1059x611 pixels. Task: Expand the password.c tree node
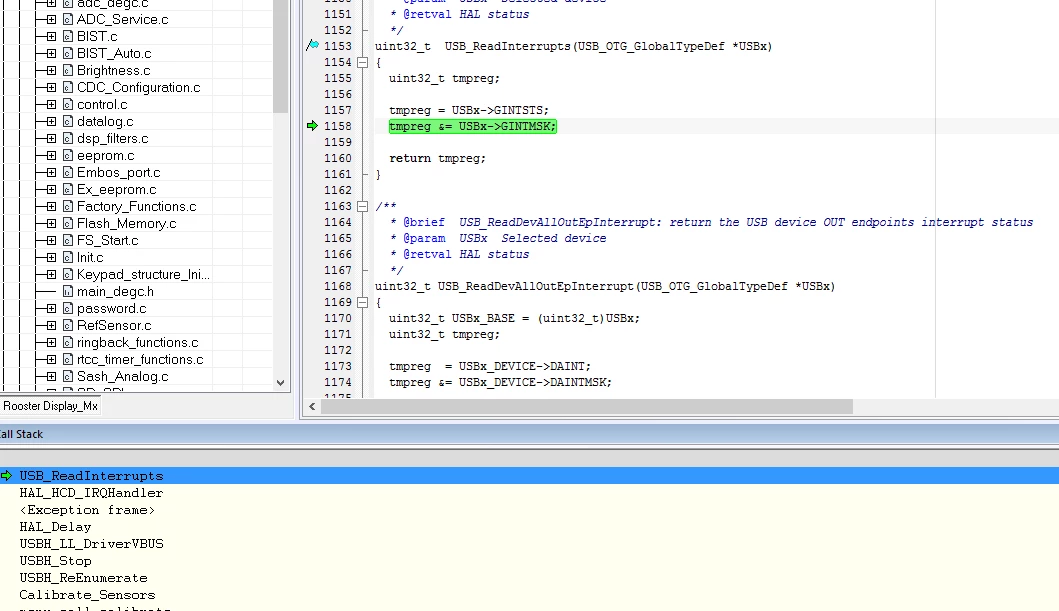[51, 309]
